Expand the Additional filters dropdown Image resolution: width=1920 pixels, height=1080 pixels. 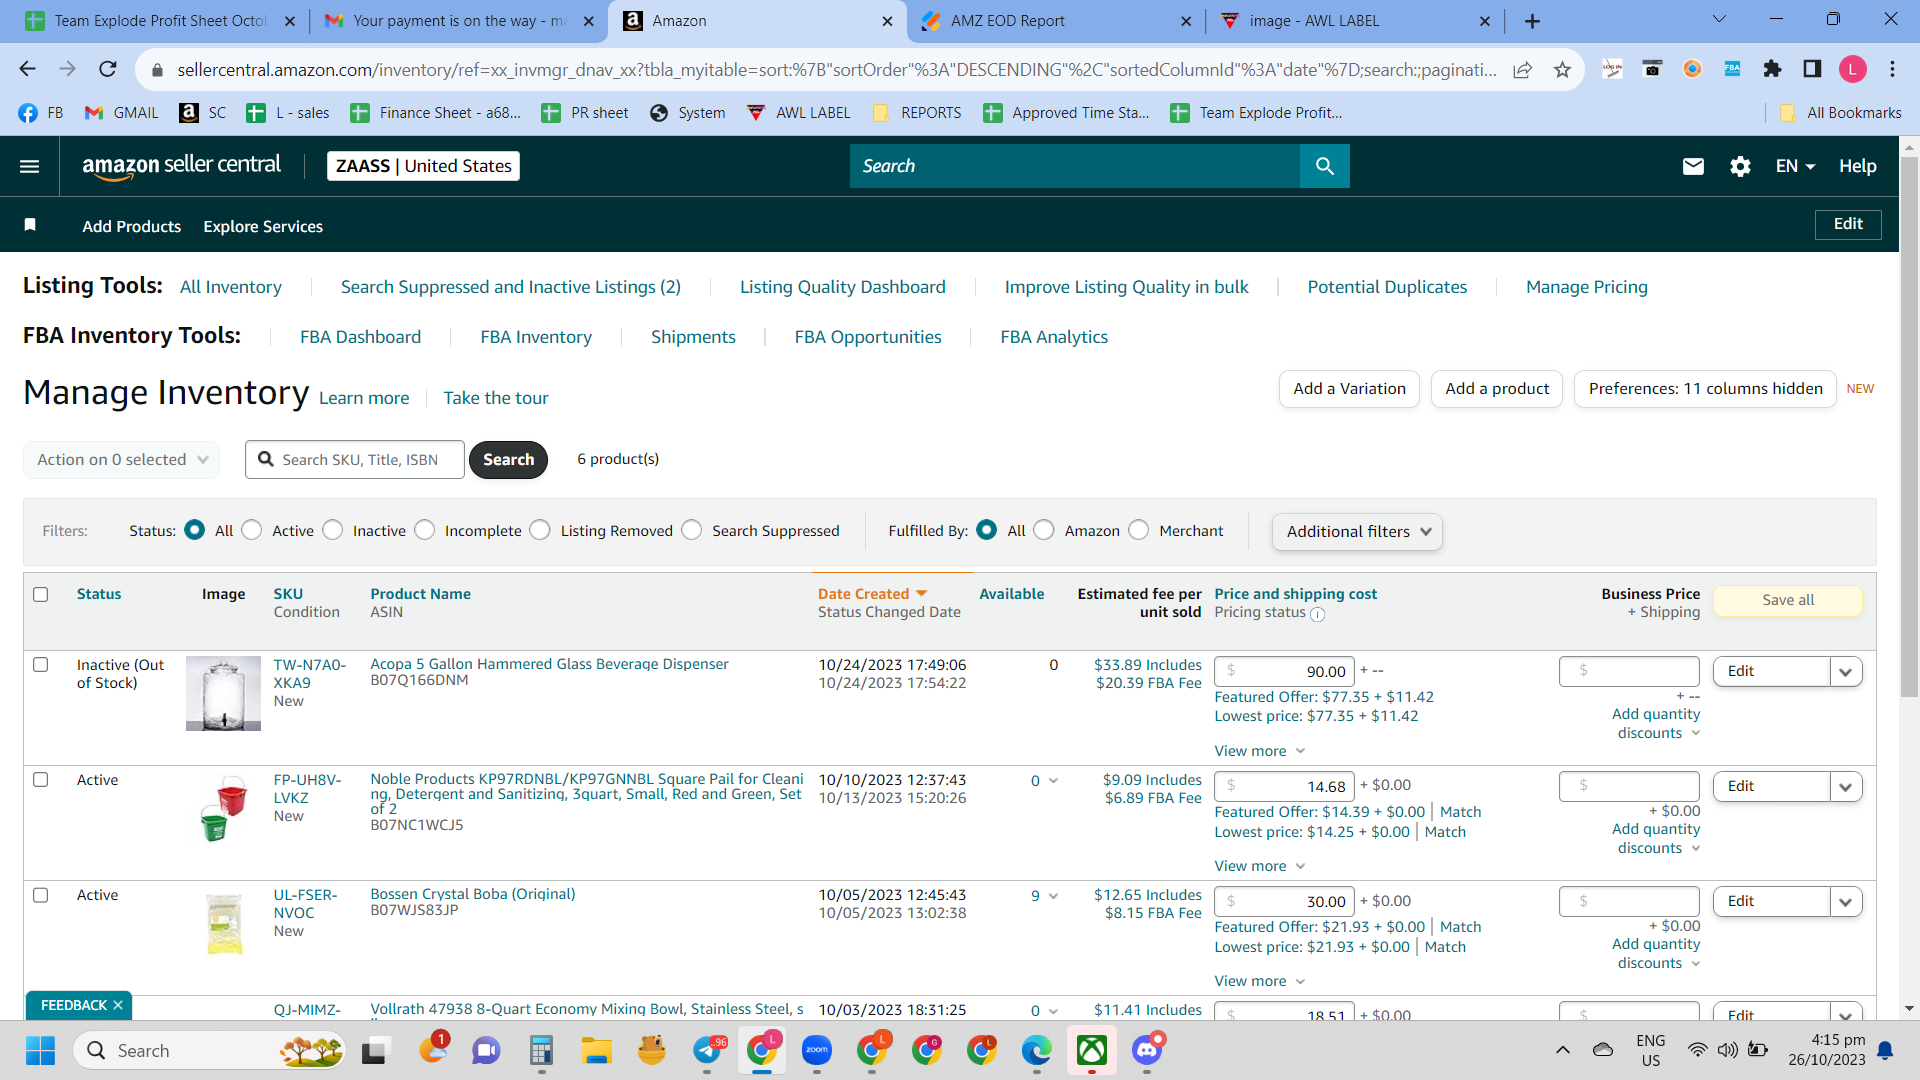[1357, 532]
